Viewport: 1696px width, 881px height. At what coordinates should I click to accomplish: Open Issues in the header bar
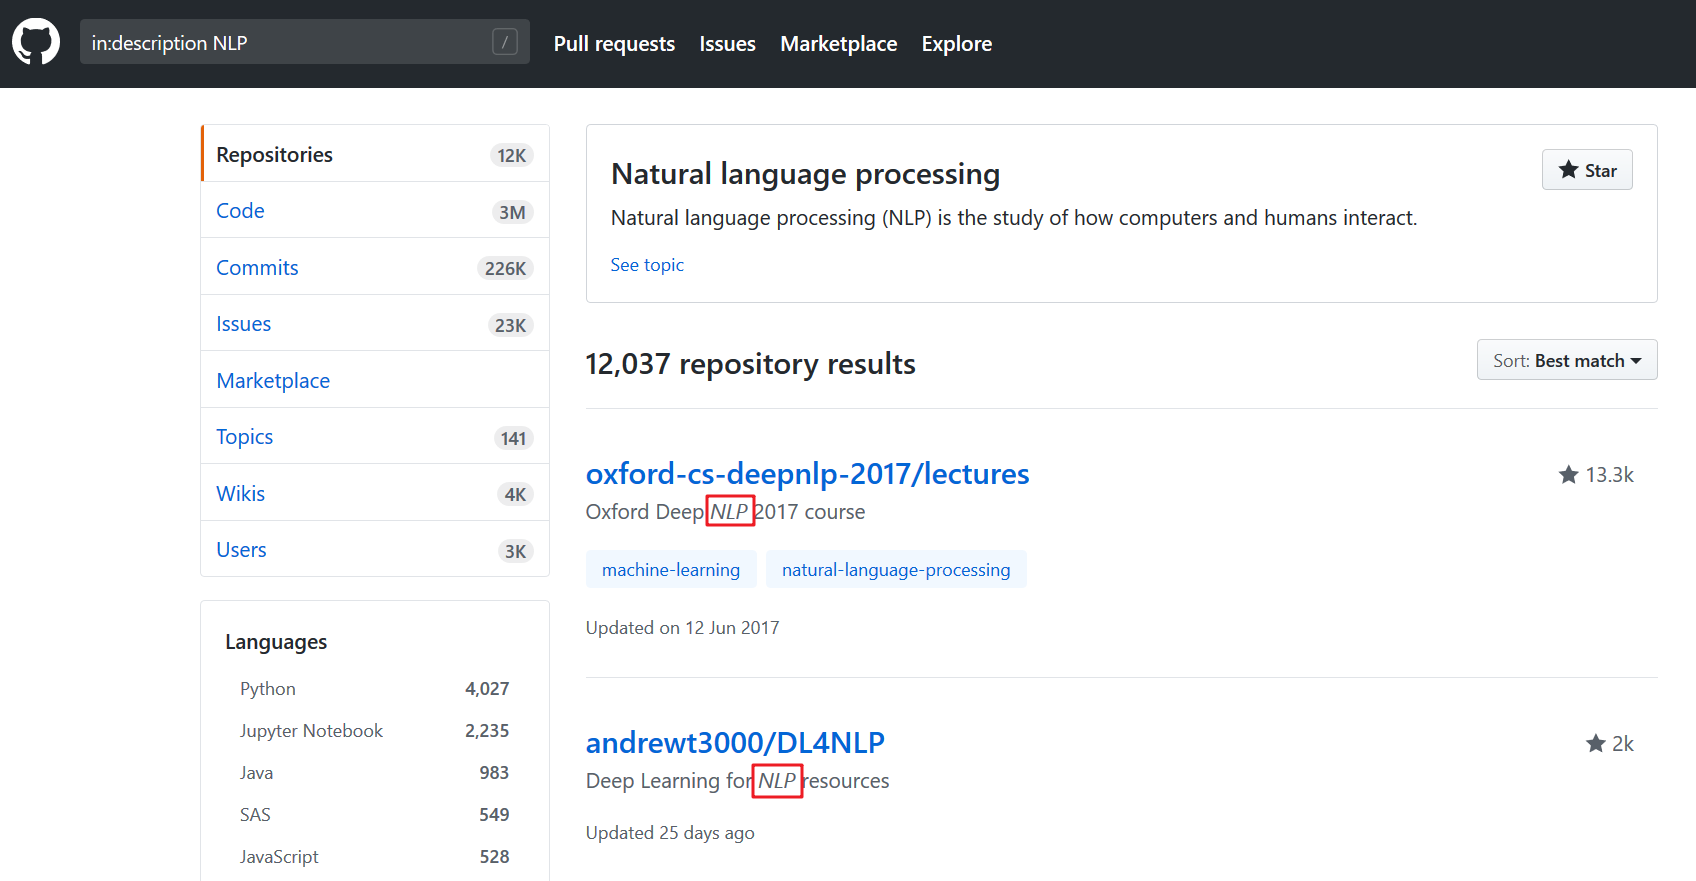coord(727,44)
